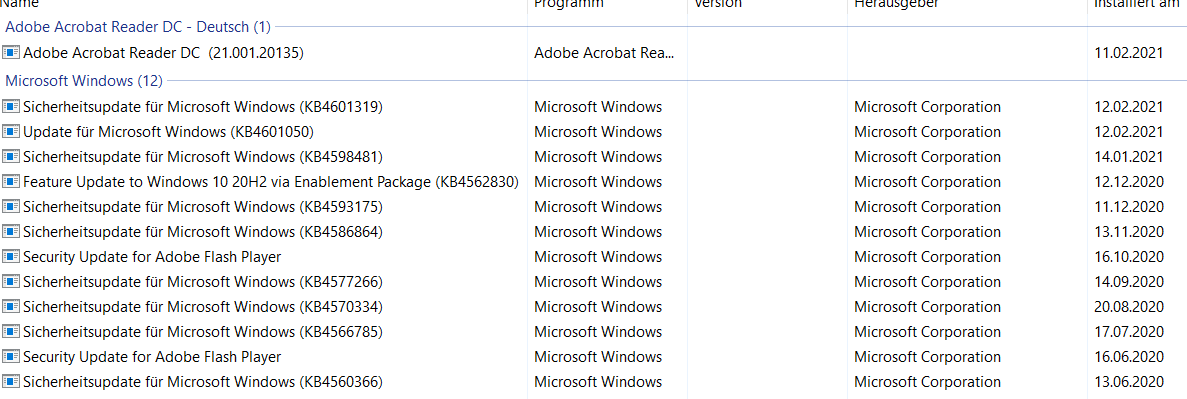Sort by the Herausgeber column header
Image resolution: width=1187 pixels, height=399 pixels.
click(x=896, y=5)
